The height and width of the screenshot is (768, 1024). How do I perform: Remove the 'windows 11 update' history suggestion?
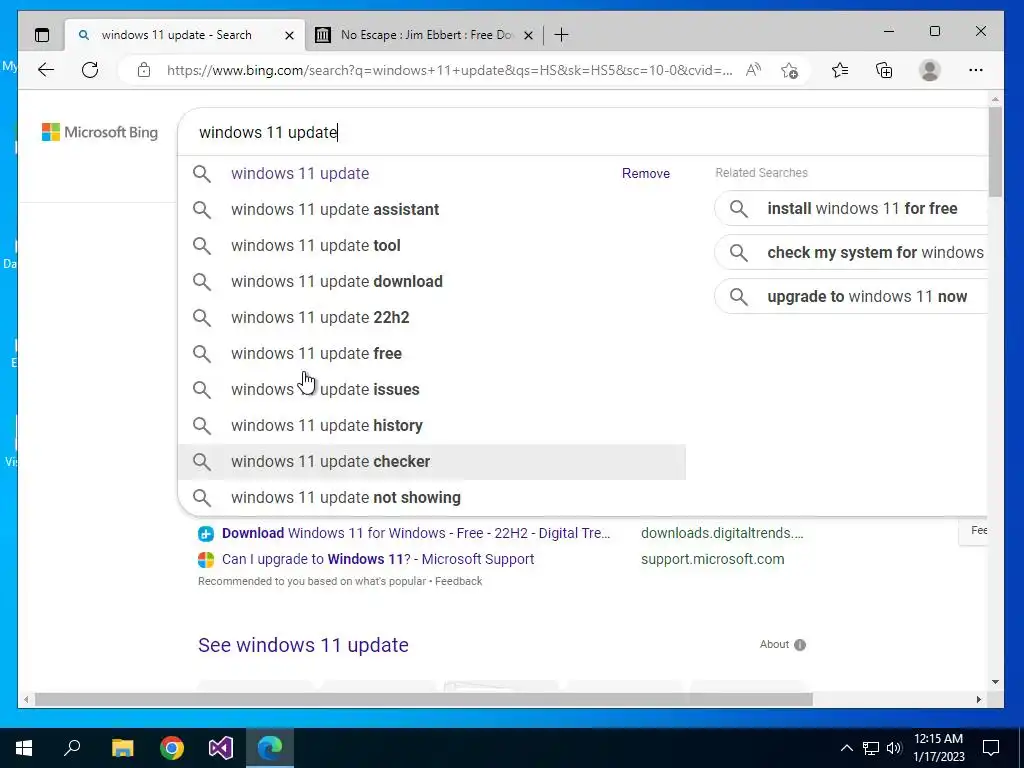[646, 174]
